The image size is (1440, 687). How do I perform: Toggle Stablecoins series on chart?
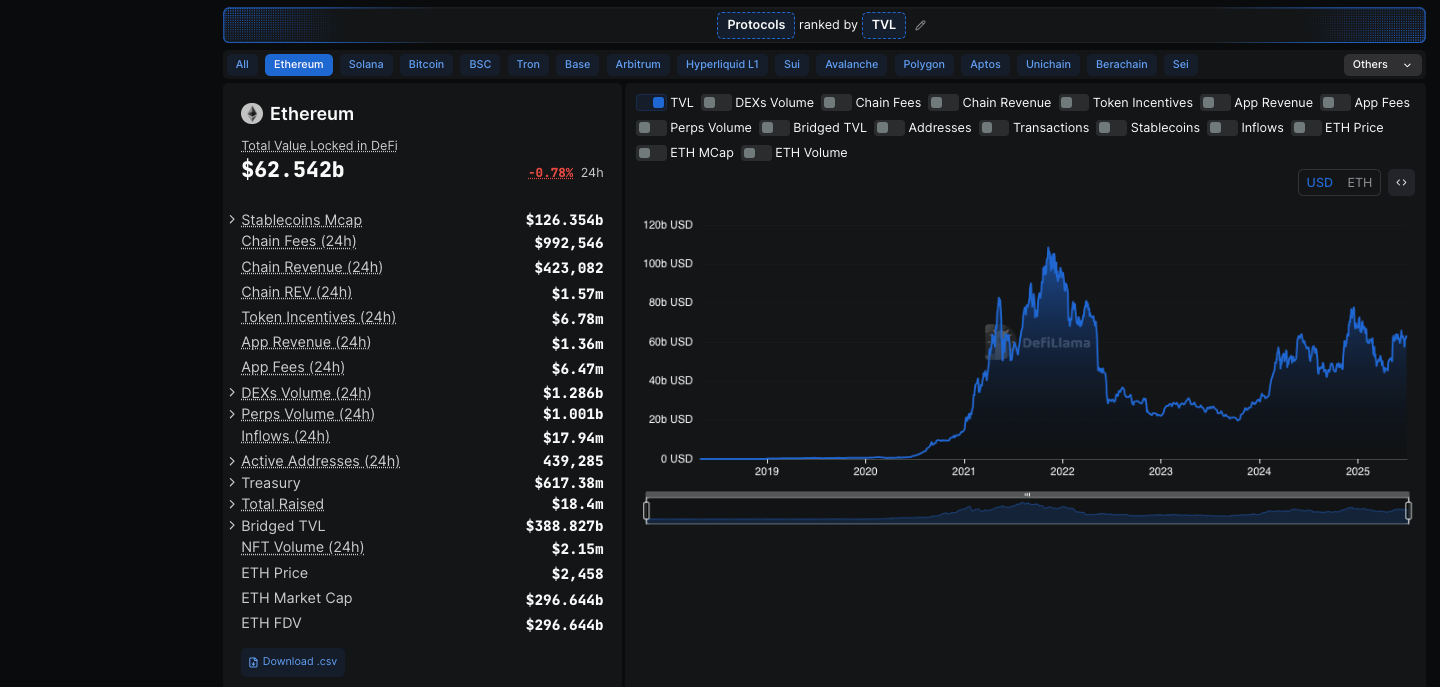tap(1112, 128)
